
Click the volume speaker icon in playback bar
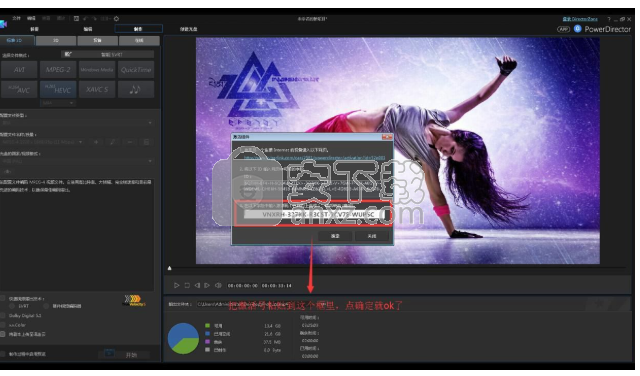(x=218, y=285)
